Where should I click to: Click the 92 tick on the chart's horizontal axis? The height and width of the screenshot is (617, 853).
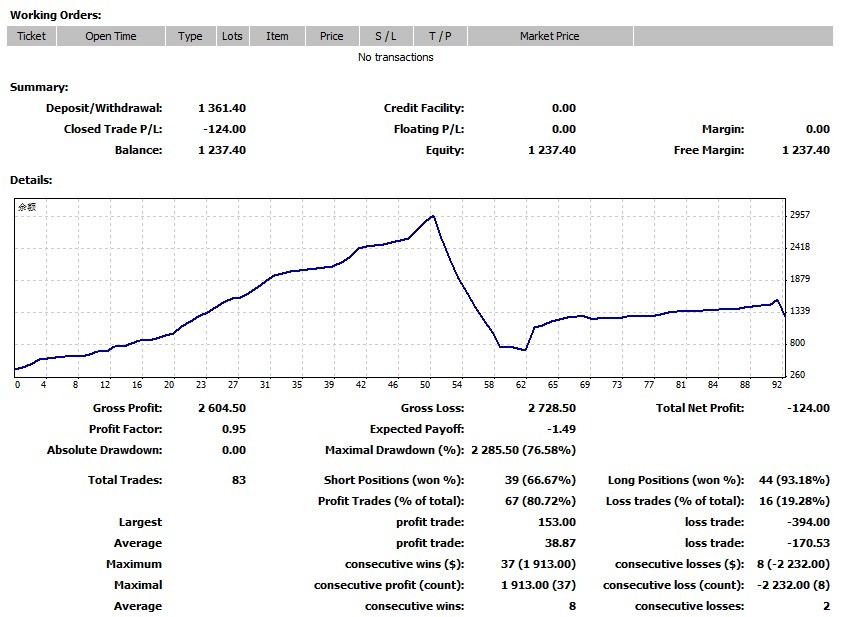point(775,384)
